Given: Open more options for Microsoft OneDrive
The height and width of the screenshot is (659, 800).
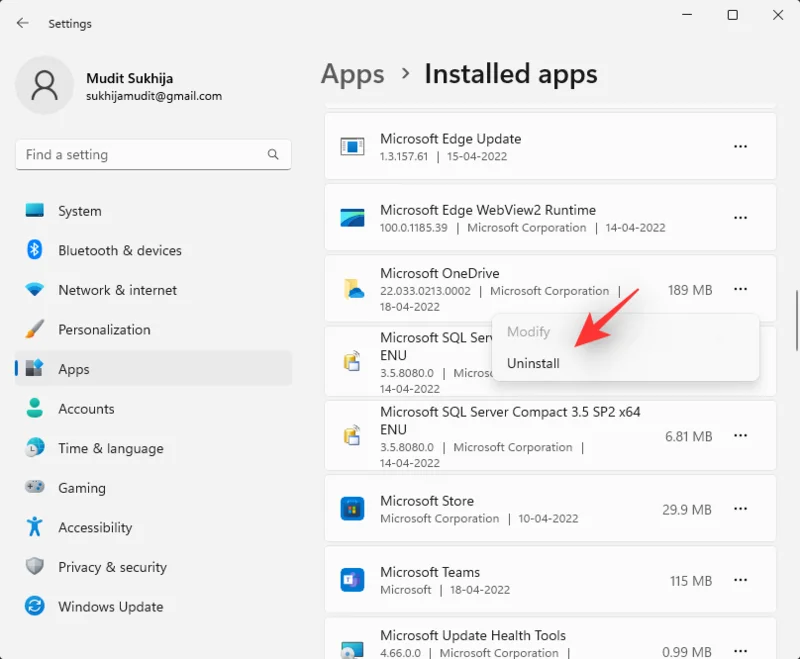Looking at the screenshot, I should point(740,289).
